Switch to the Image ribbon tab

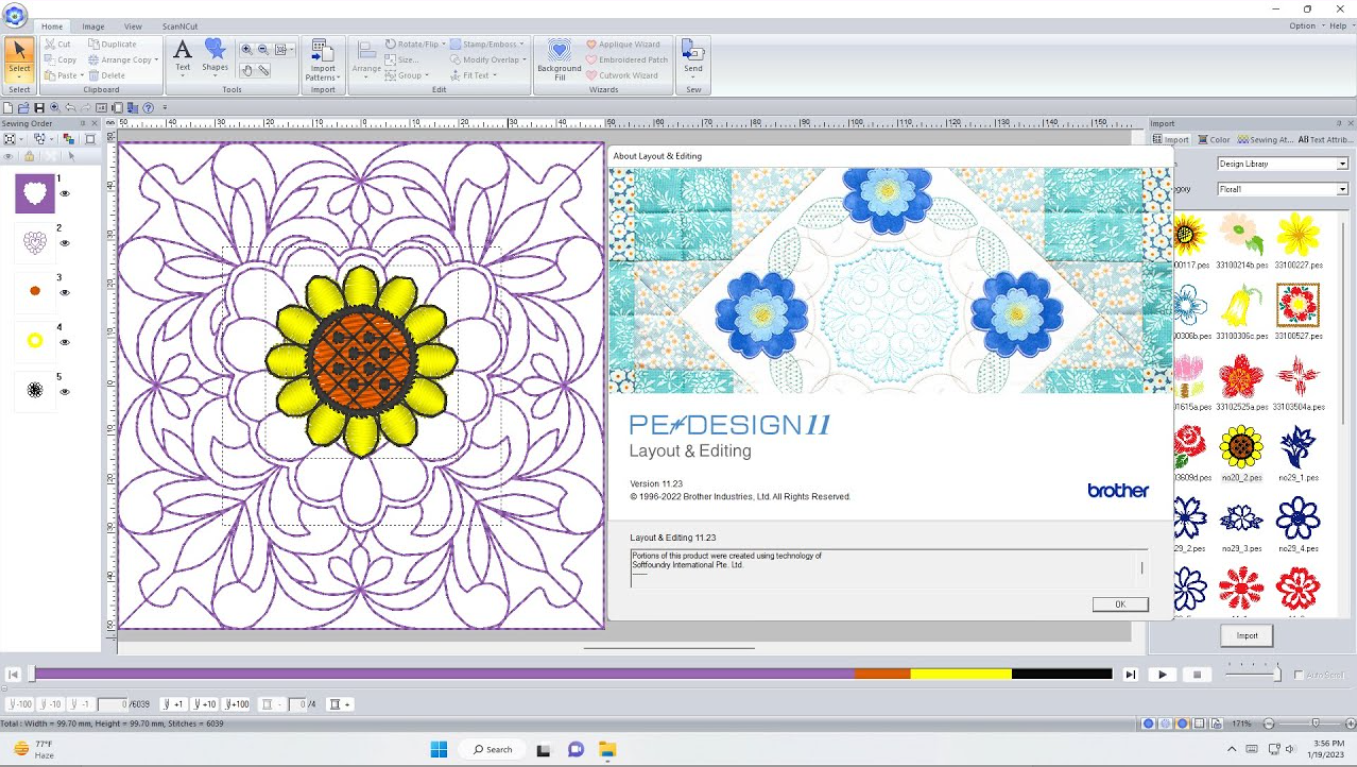point(92,26)
